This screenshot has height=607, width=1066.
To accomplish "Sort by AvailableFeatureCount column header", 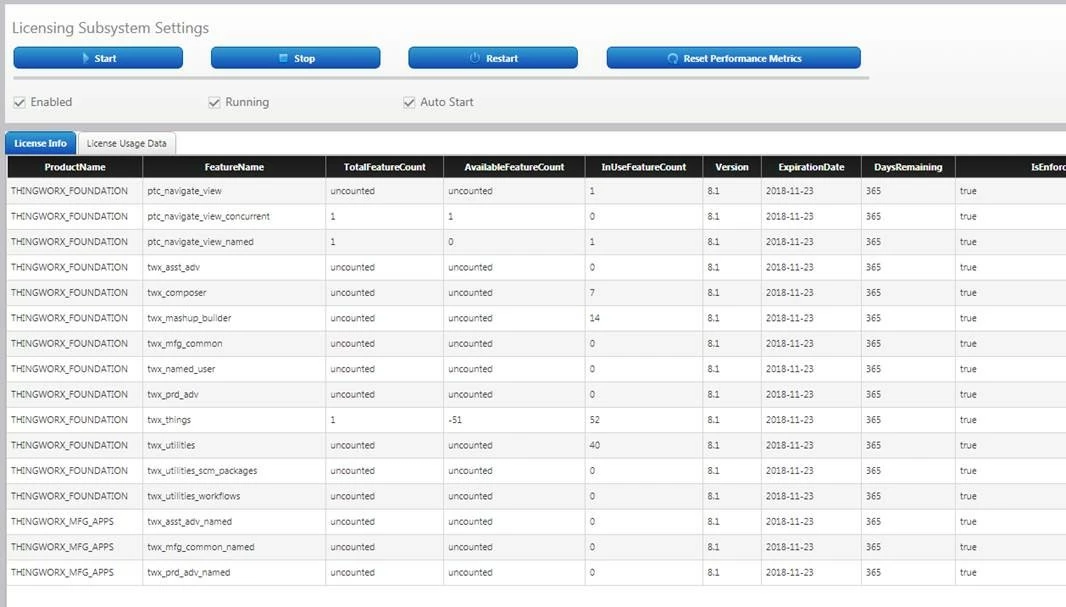I will pos(514,167).
